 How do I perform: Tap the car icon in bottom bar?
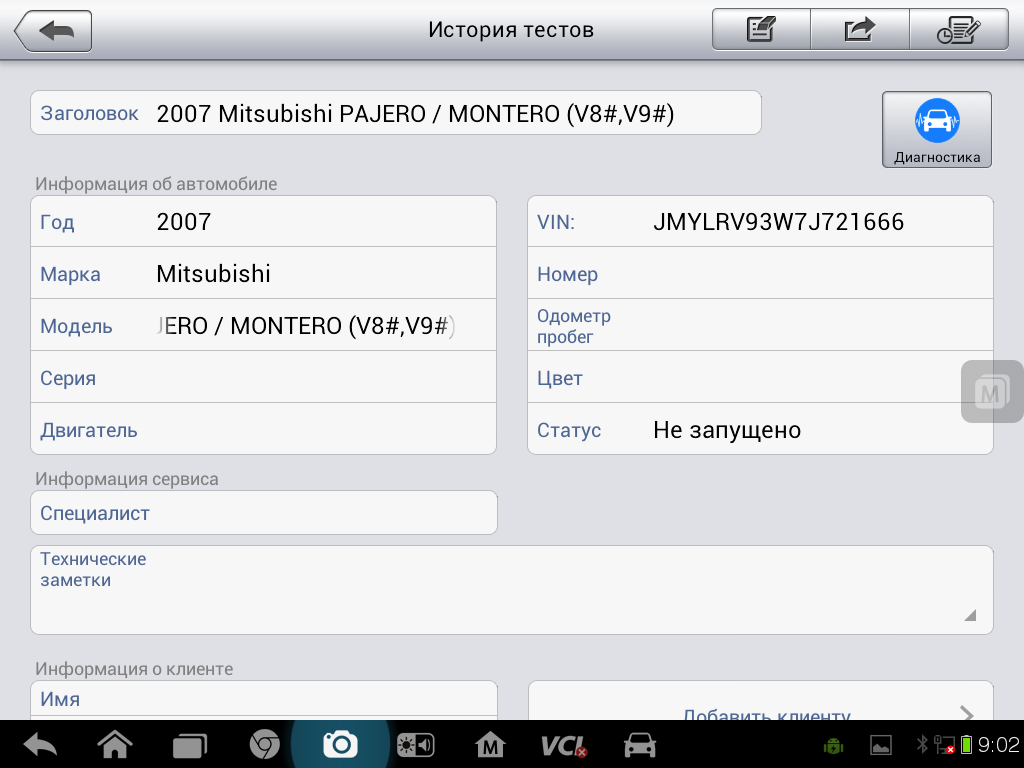pos(639,745)
